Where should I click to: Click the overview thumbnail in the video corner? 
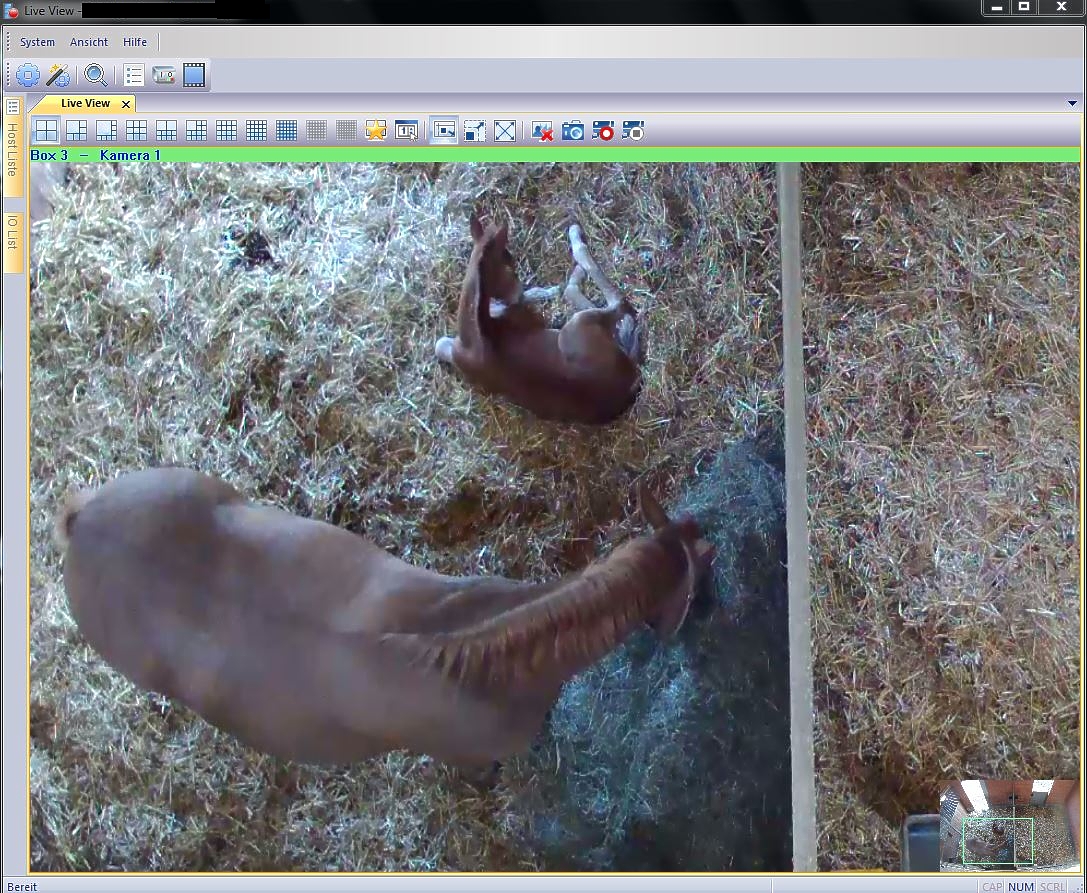[1007, 824]
